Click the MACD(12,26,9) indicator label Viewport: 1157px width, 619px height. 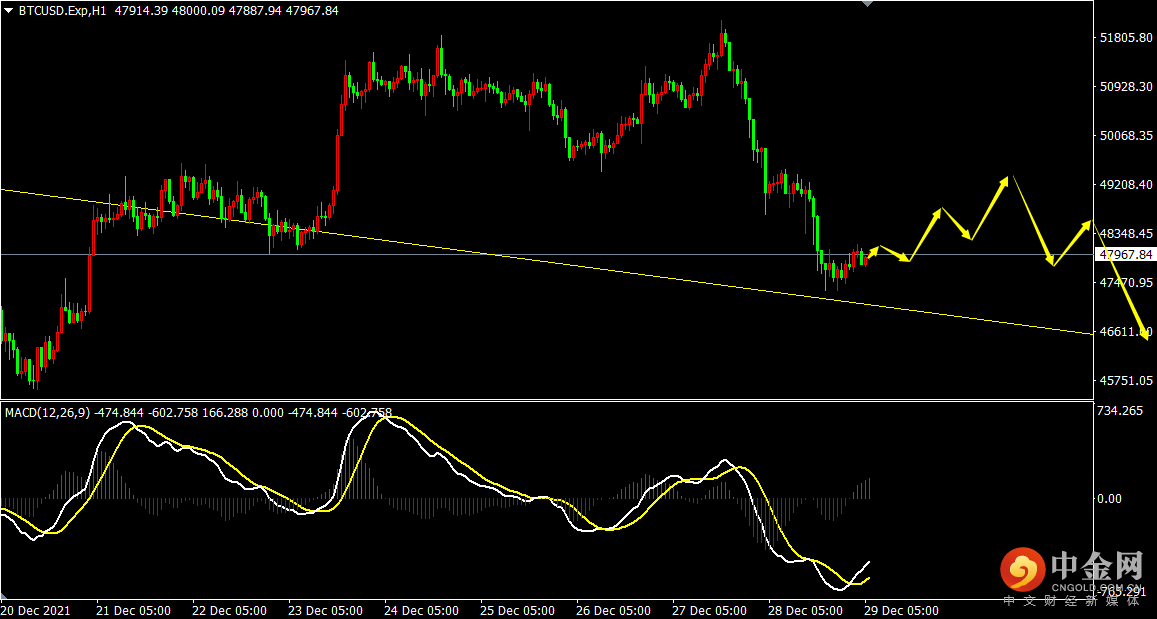[x=47, y=412]
